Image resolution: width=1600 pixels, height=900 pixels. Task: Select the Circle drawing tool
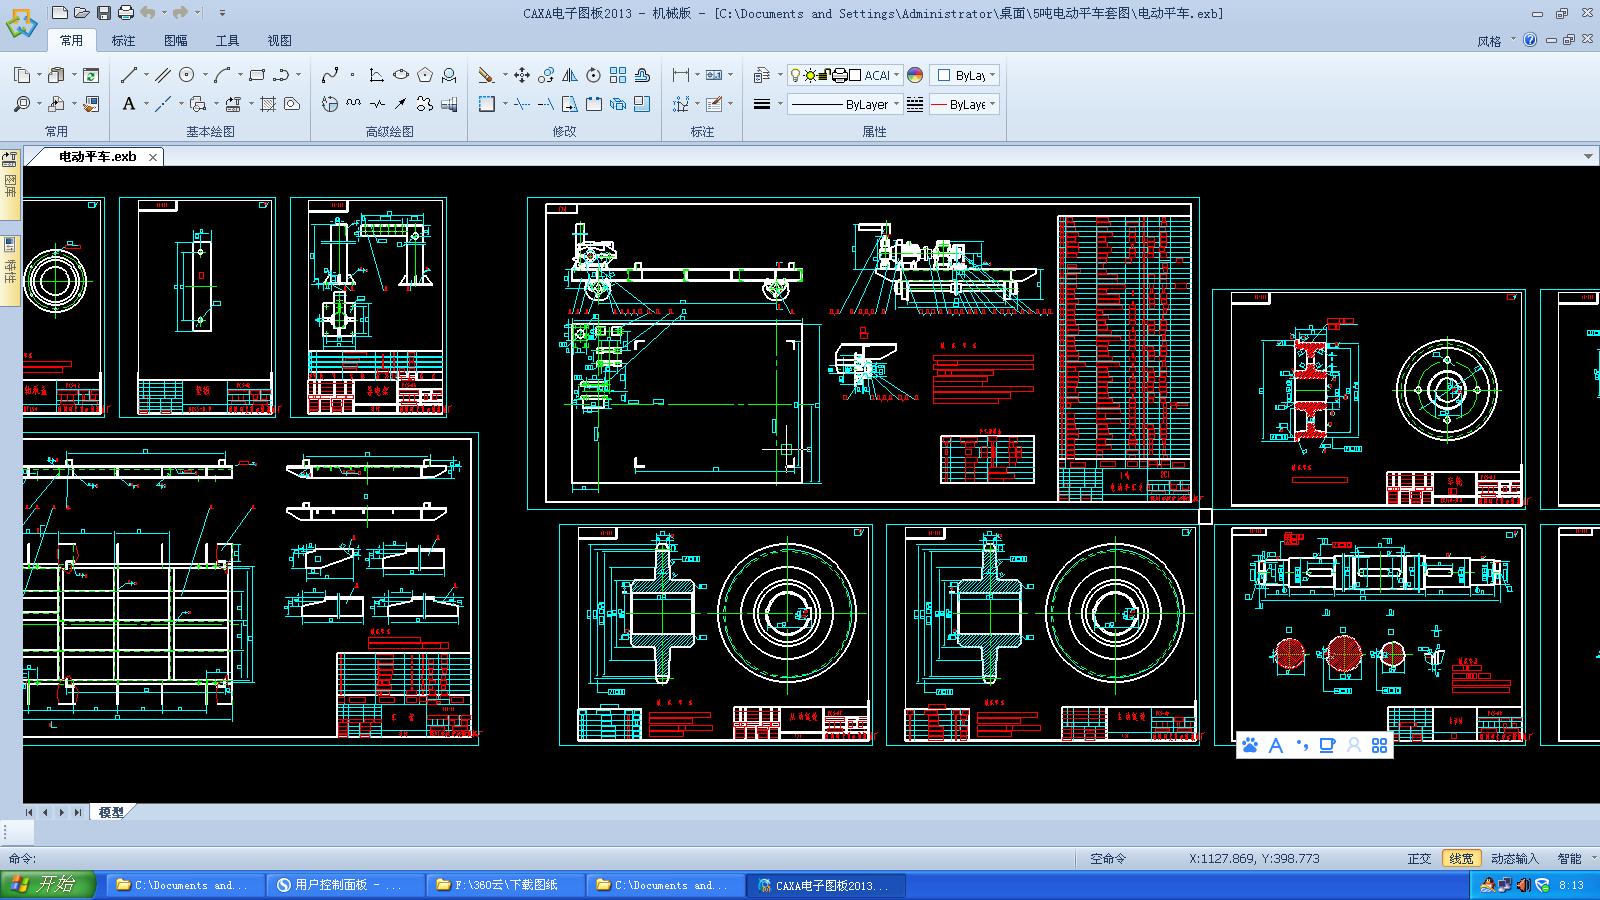pyautogui.click(x=187, y=75)
